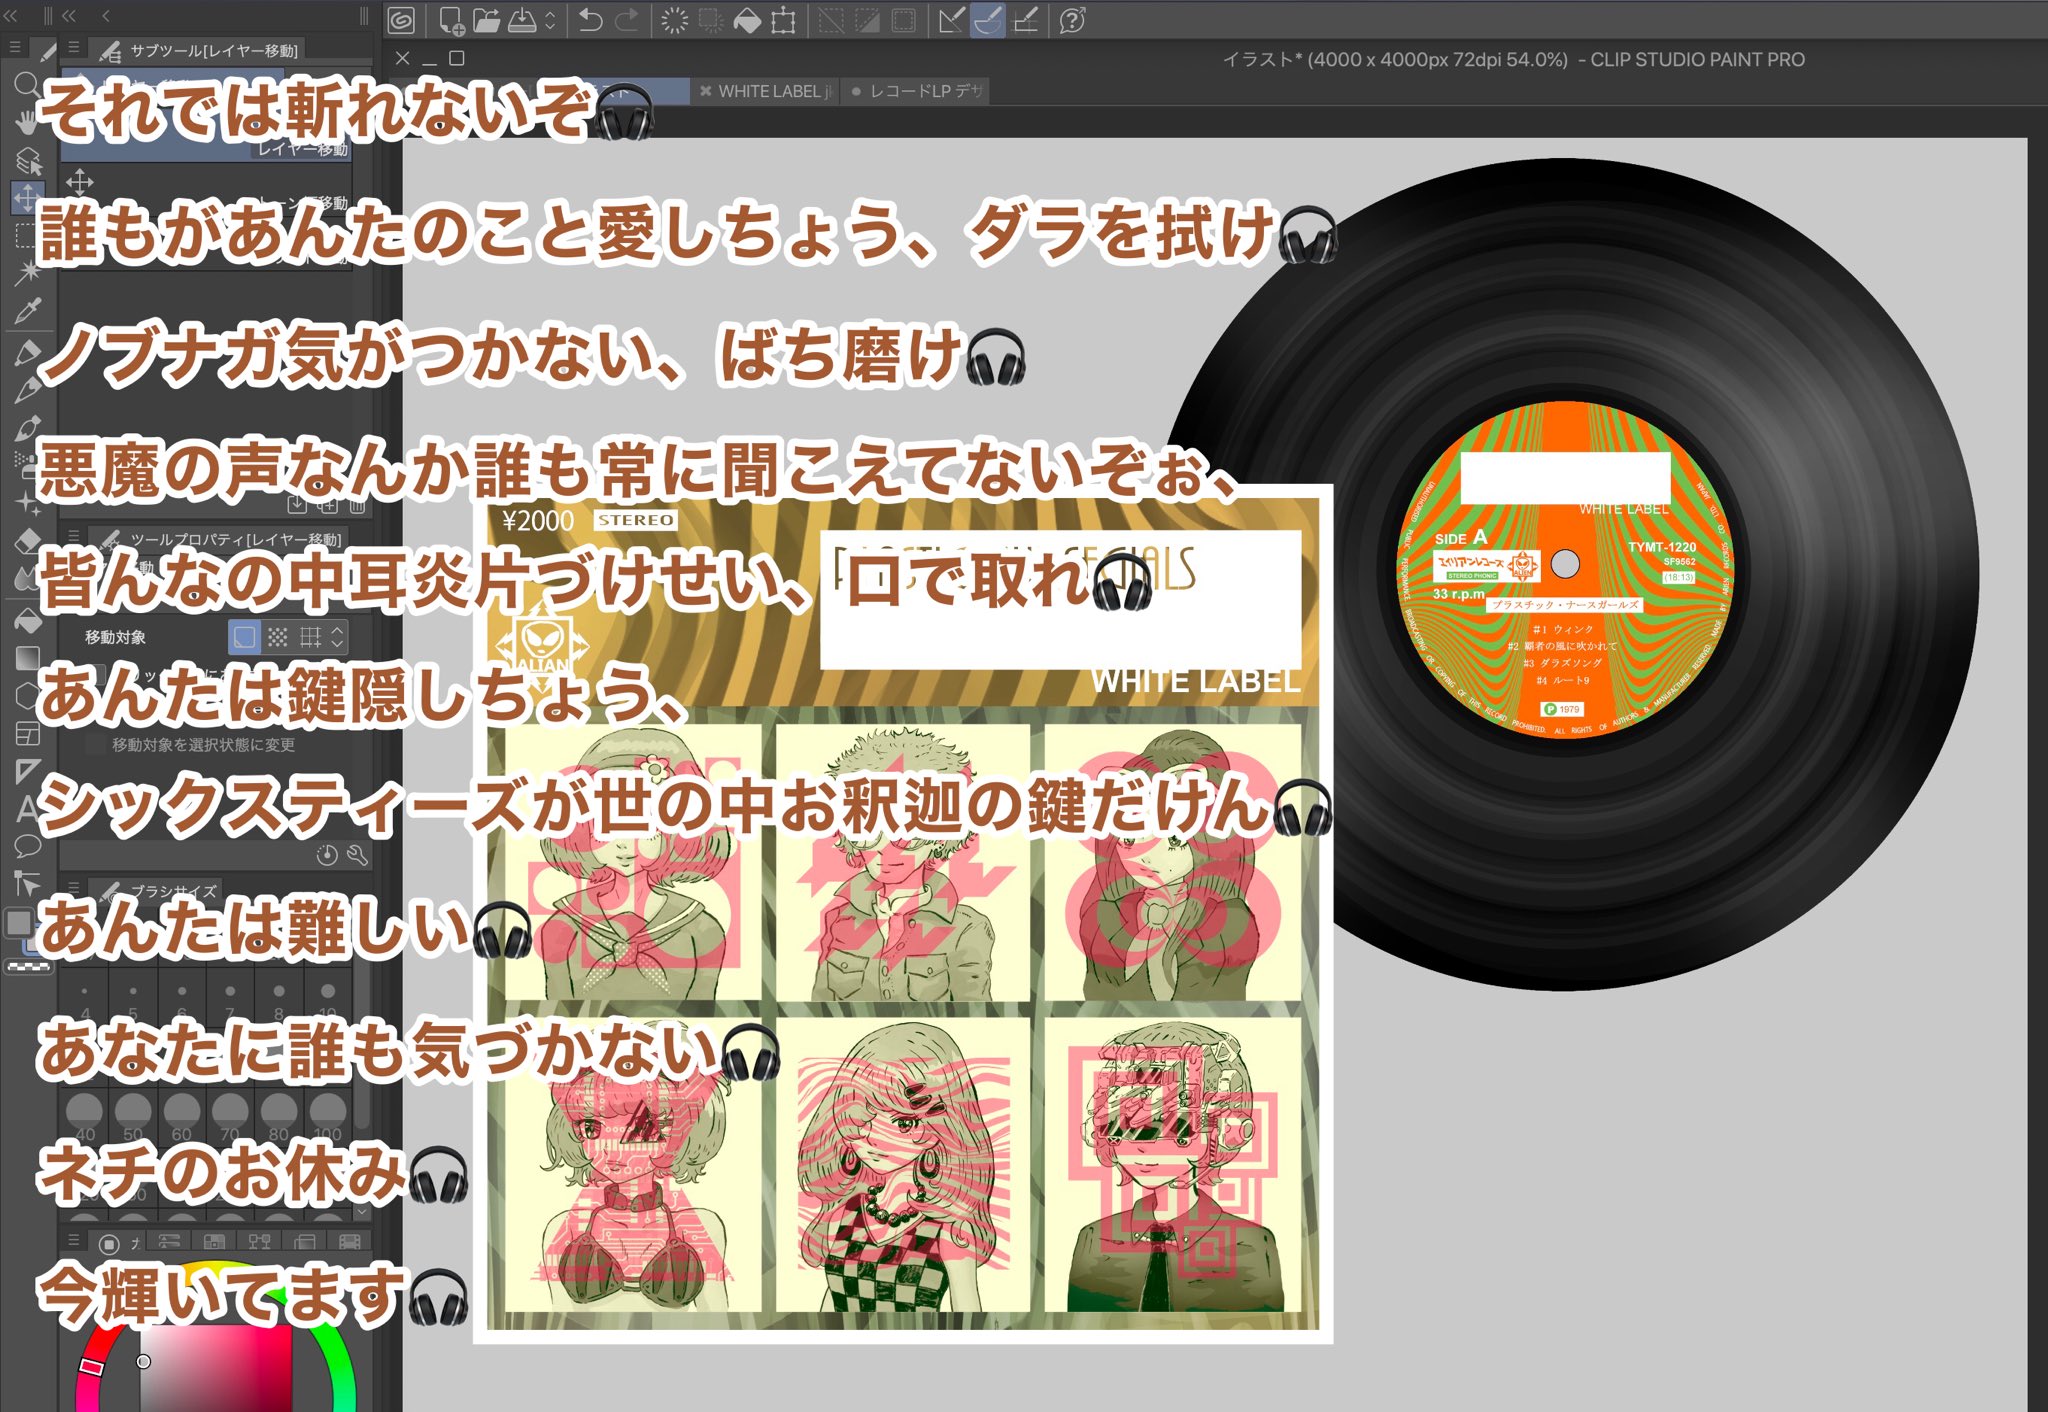Expand the 移動対象 options stepper arrows
The height and width of the screenshot is (1412, 2048).
[x=338, y=637]
